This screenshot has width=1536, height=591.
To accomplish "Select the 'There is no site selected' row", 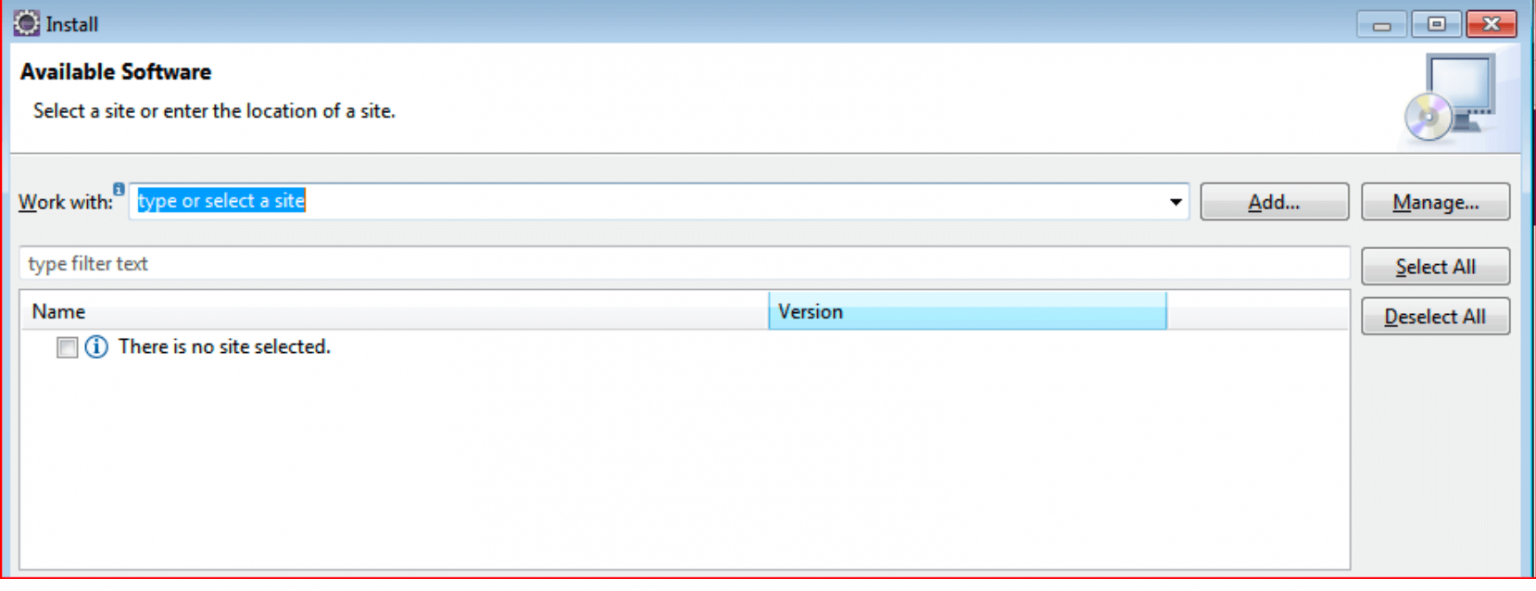I will pyautogui.click(x=224, y=347).
